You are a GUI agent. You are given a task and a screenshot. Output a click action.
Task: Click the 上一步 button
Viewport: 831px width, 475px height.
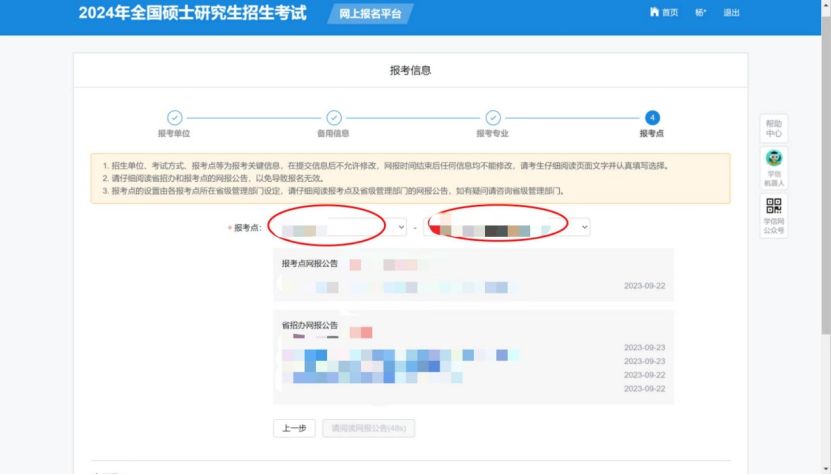tap(294, 428)
